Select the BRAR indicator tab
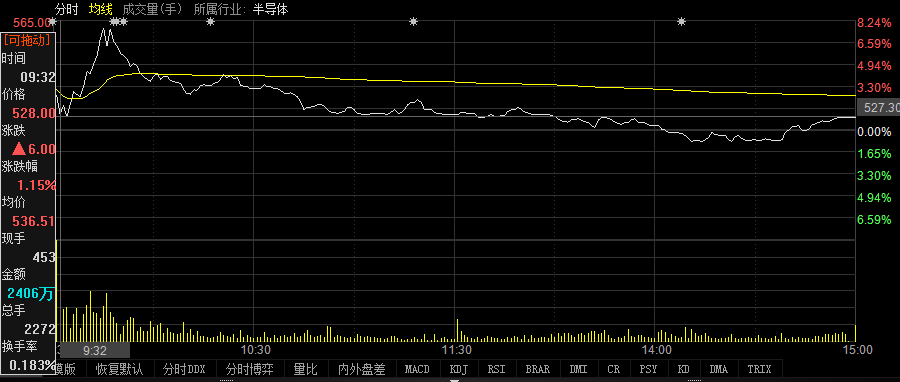The width and height of the screenshot is (900, 382). point(537,369)
